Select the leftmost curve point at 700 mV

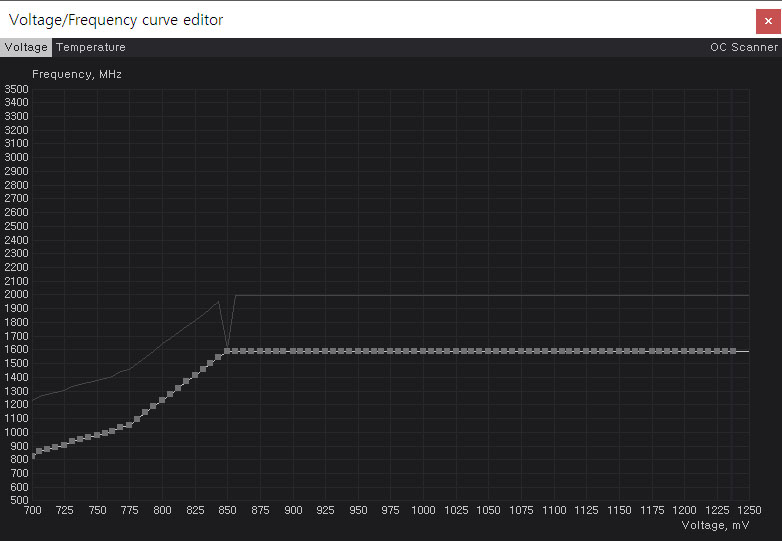(x=33, y=456)
